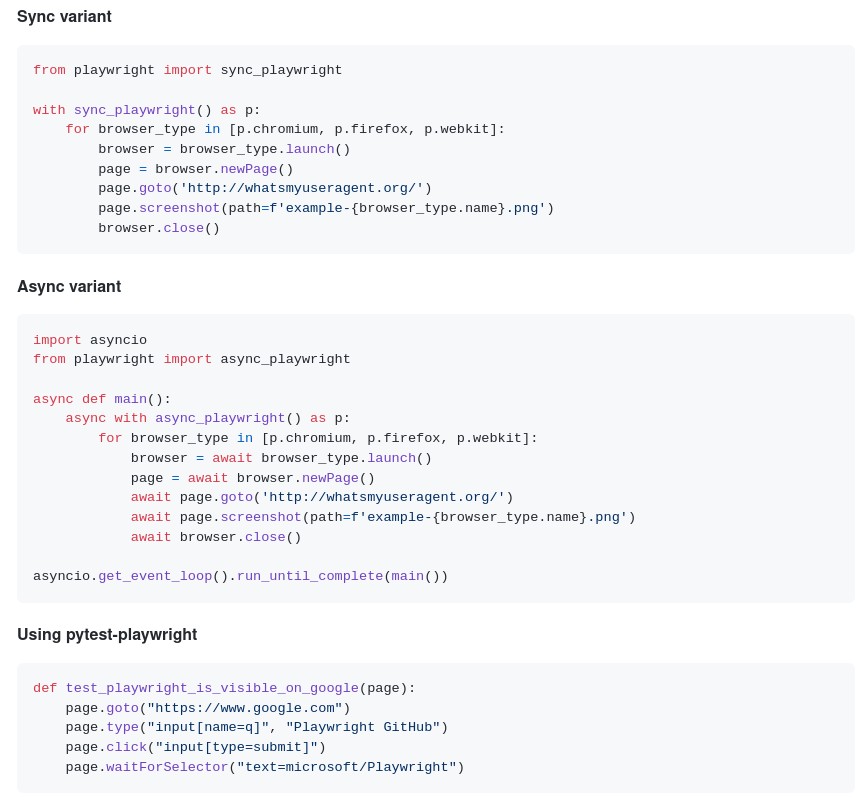
Task: Click 'async with async_playwright() as p:' line
Action: [x=207, y=419]
